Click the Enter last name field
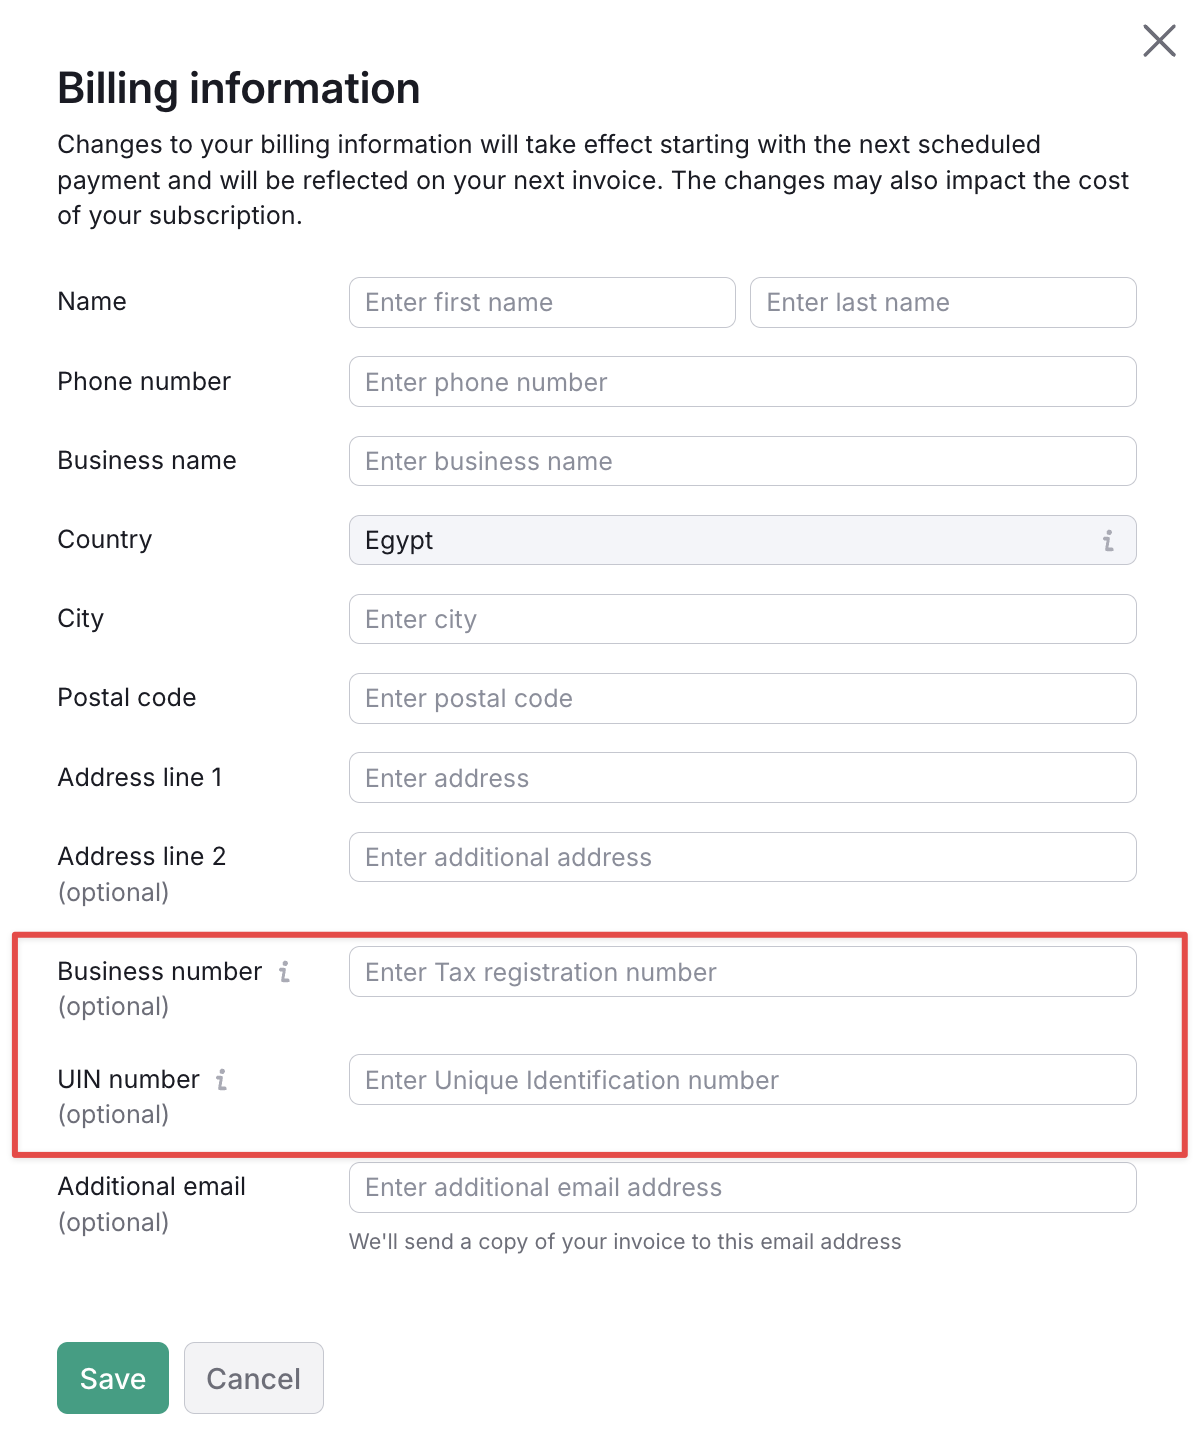The height and width of the screenshot is (1450, 1202). (x=942, y=302)
